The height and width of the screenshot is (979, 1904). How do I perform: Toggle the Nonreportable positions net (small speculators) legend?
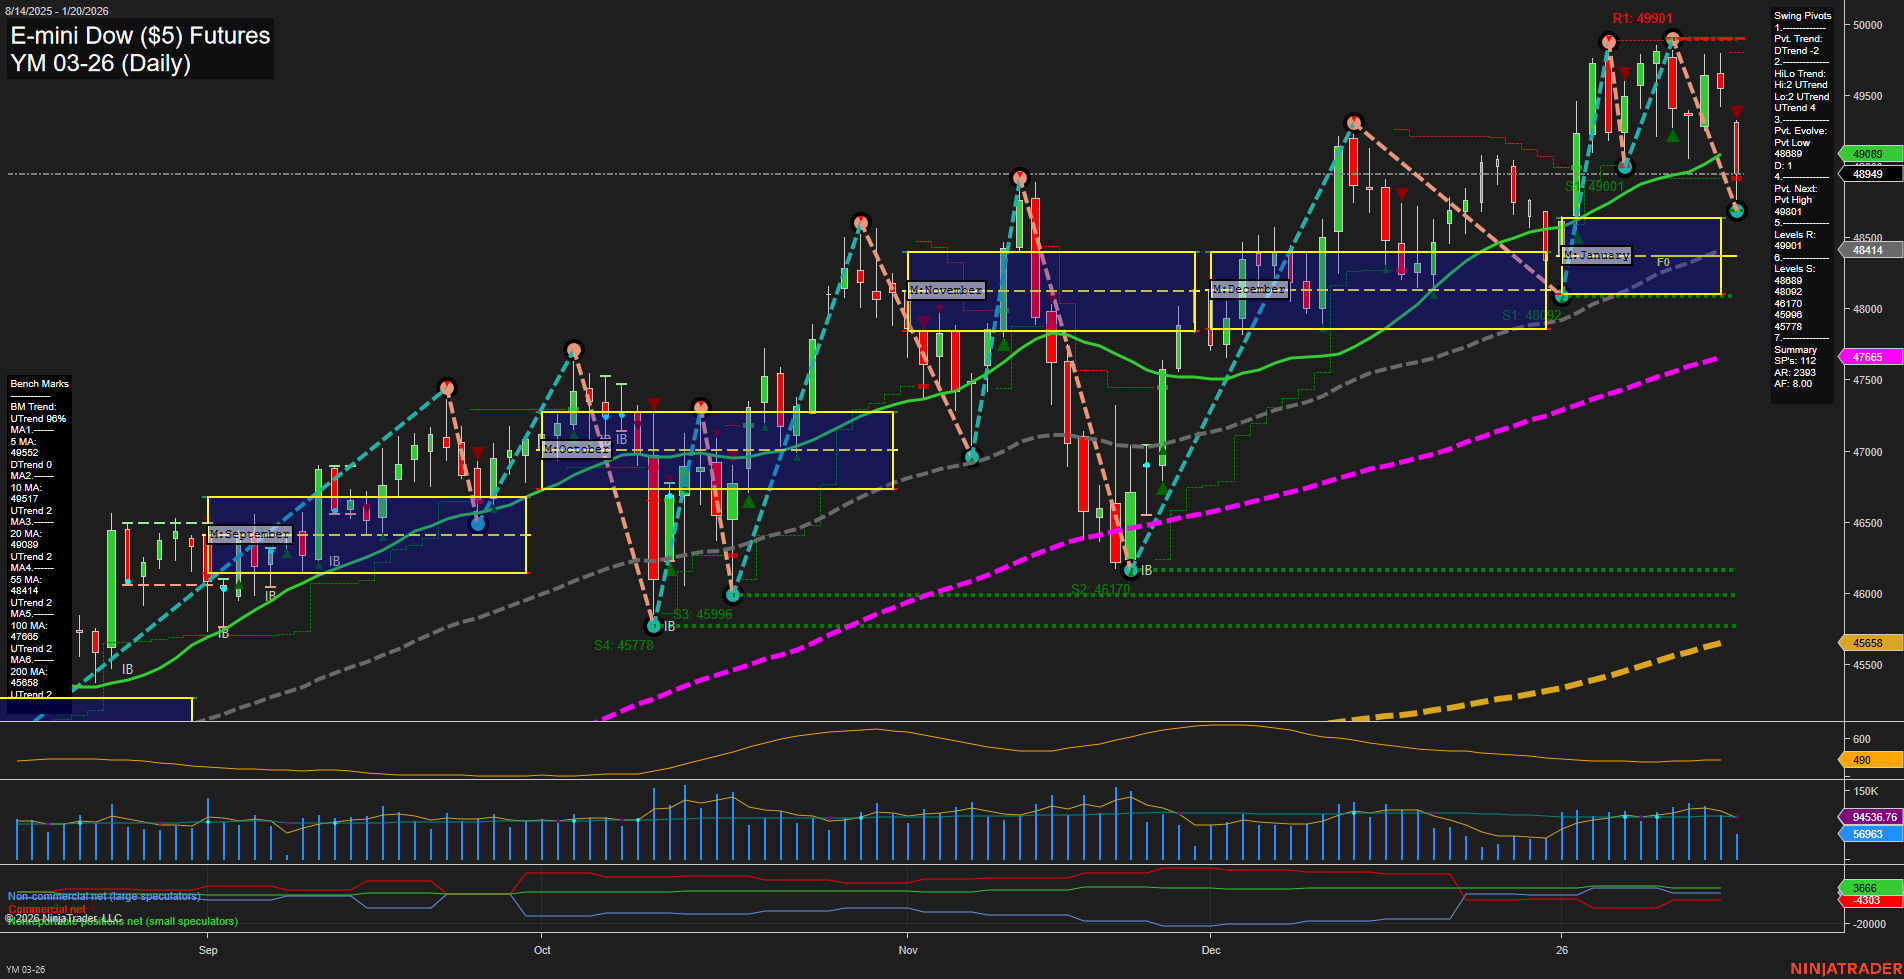tap(122, 921)
